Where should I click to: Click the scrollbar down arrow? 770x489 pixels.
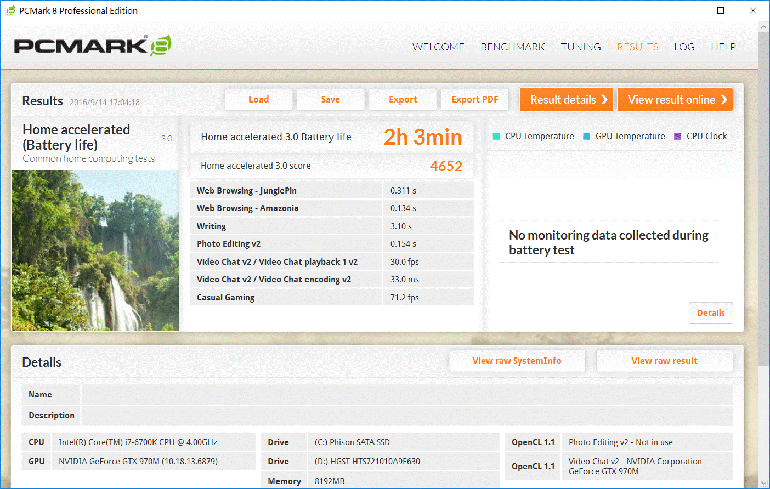pos(764,482)
